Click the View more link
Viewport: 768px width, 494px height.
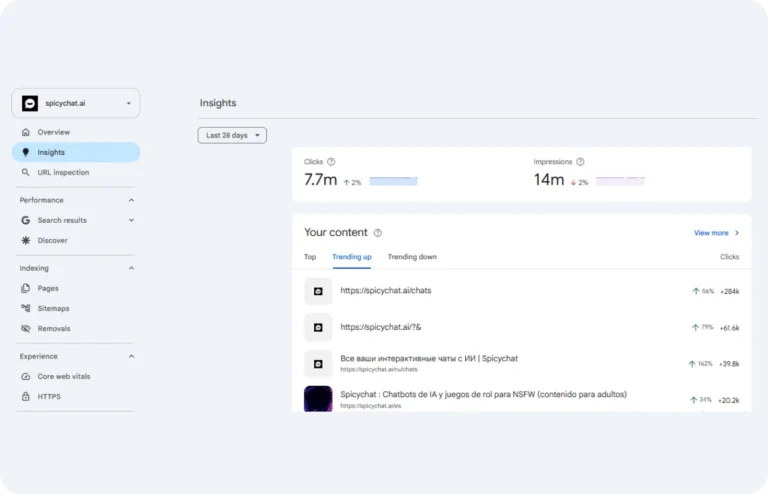pyautogui.click(x=711, y=233)
